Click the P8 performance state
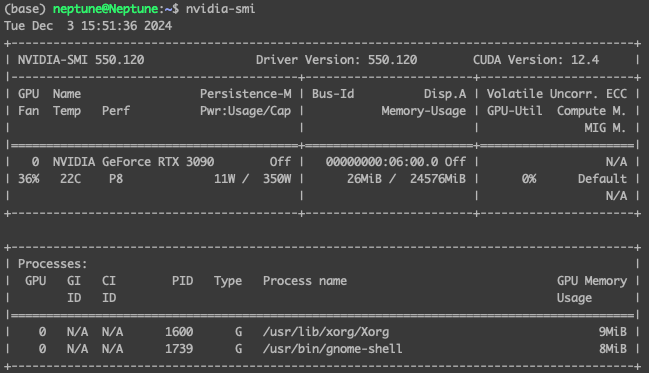The width and height of the screenshot is (649, 373). [116, 179]
